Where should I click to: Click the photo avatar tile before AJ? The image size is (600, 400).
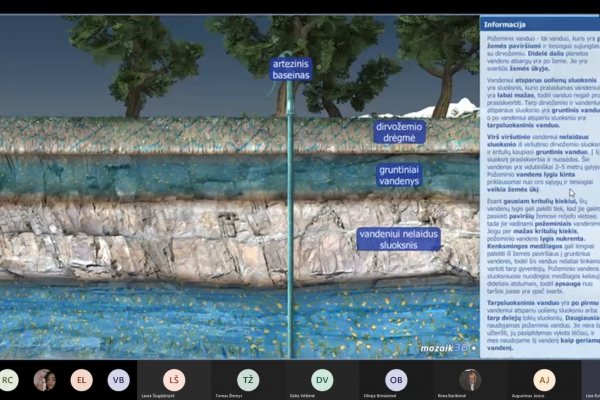[x=470, y=380]
